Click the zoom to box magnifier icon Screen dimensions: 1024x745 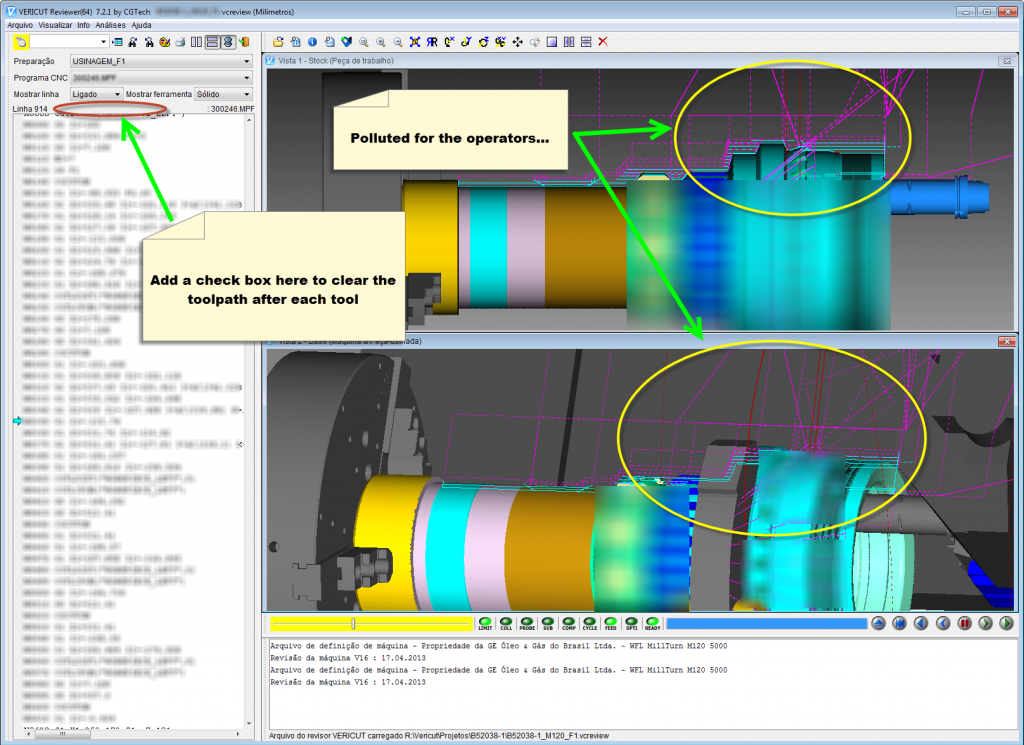363,42
